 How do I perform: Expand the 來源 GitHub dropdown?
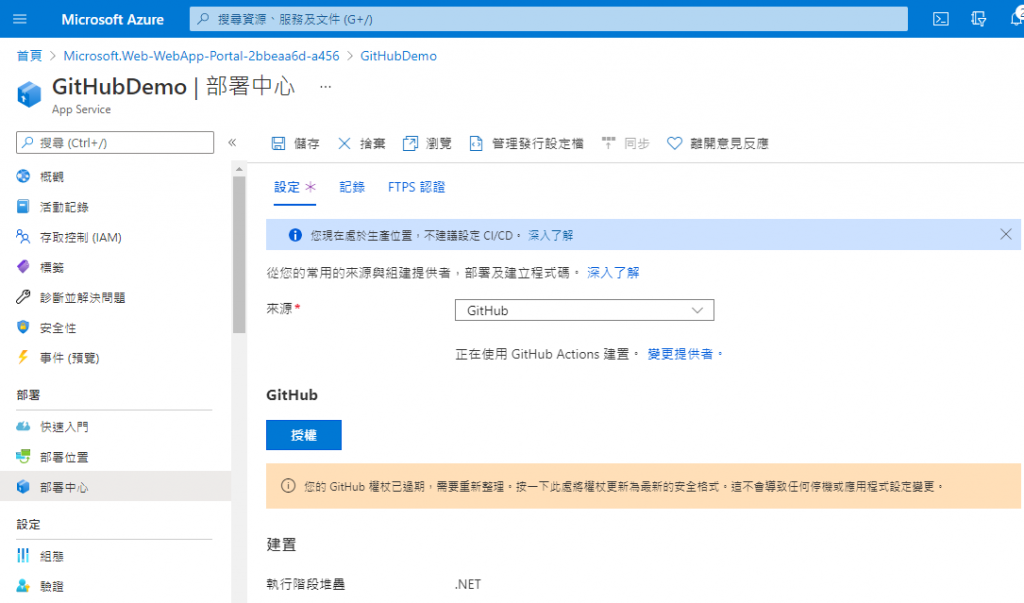click(584, 310)
